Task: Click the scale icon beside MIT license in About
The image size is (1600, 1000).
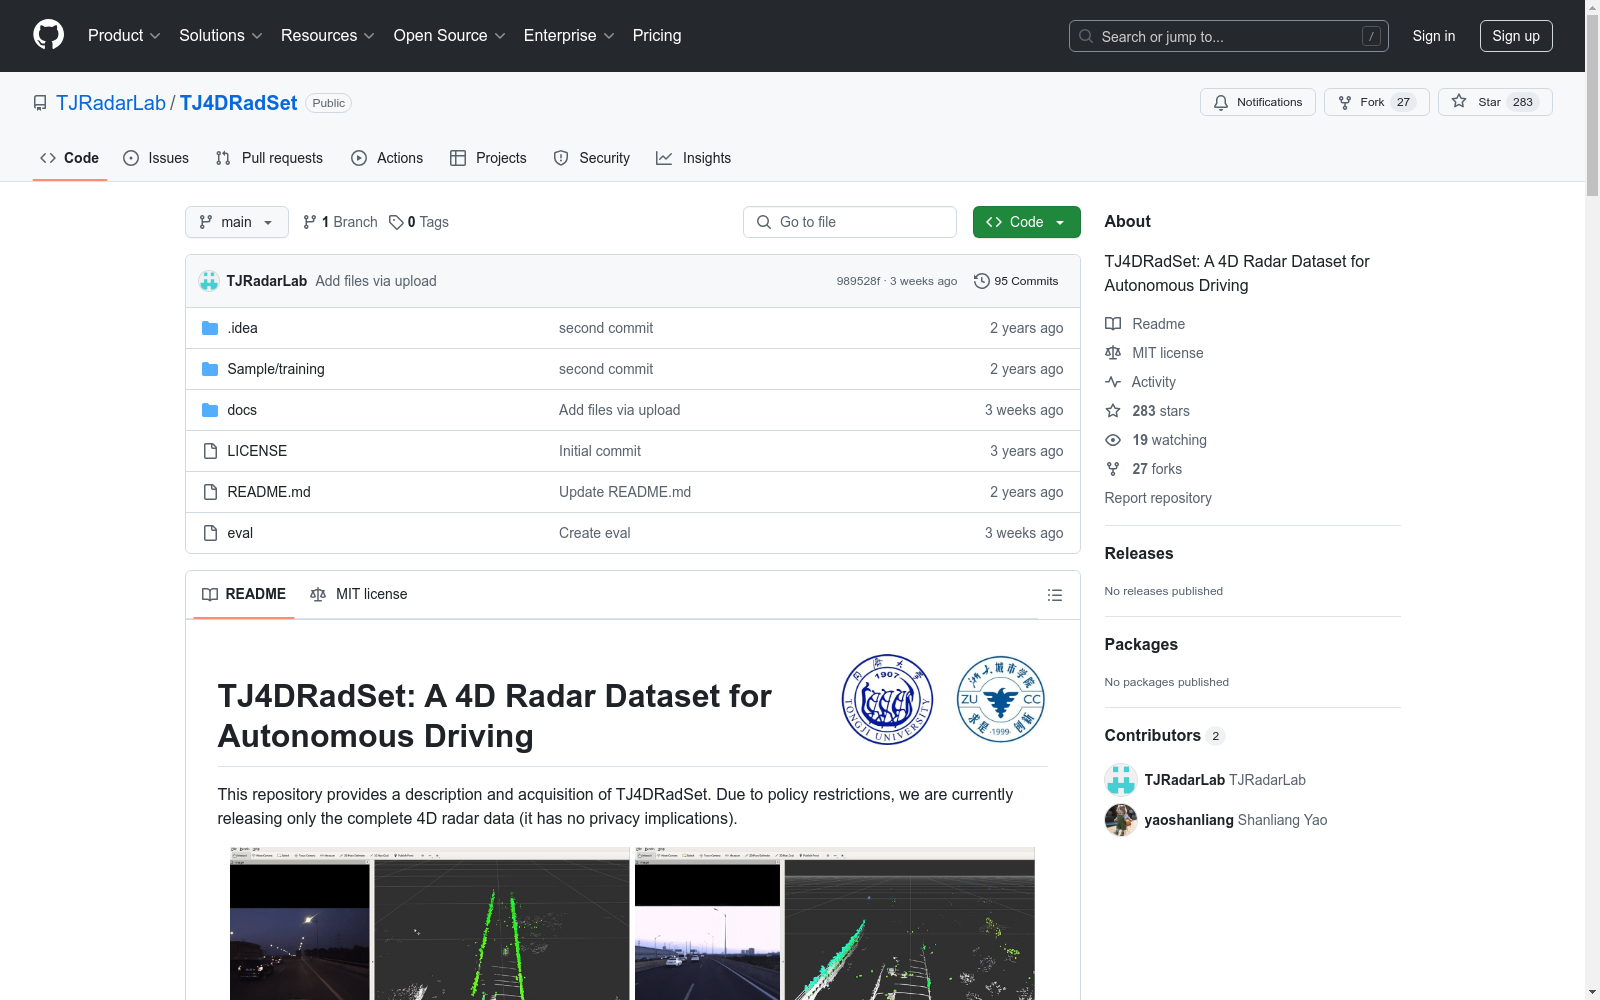Action: (1113, 353)
